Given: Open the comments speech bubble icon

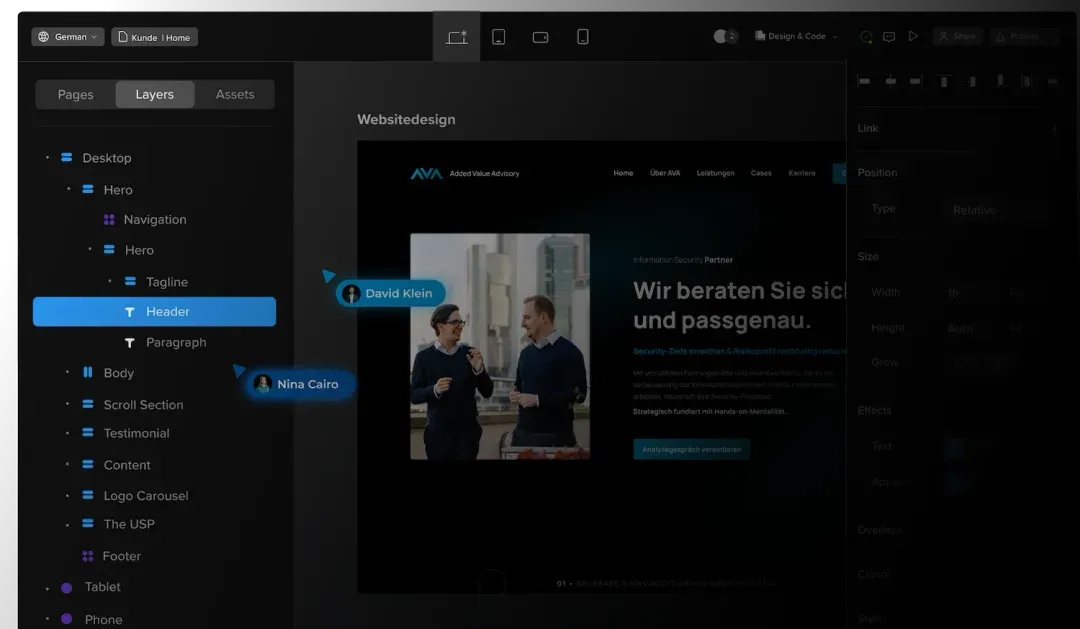Looking at the screenshot, I should tap(889, 37).
